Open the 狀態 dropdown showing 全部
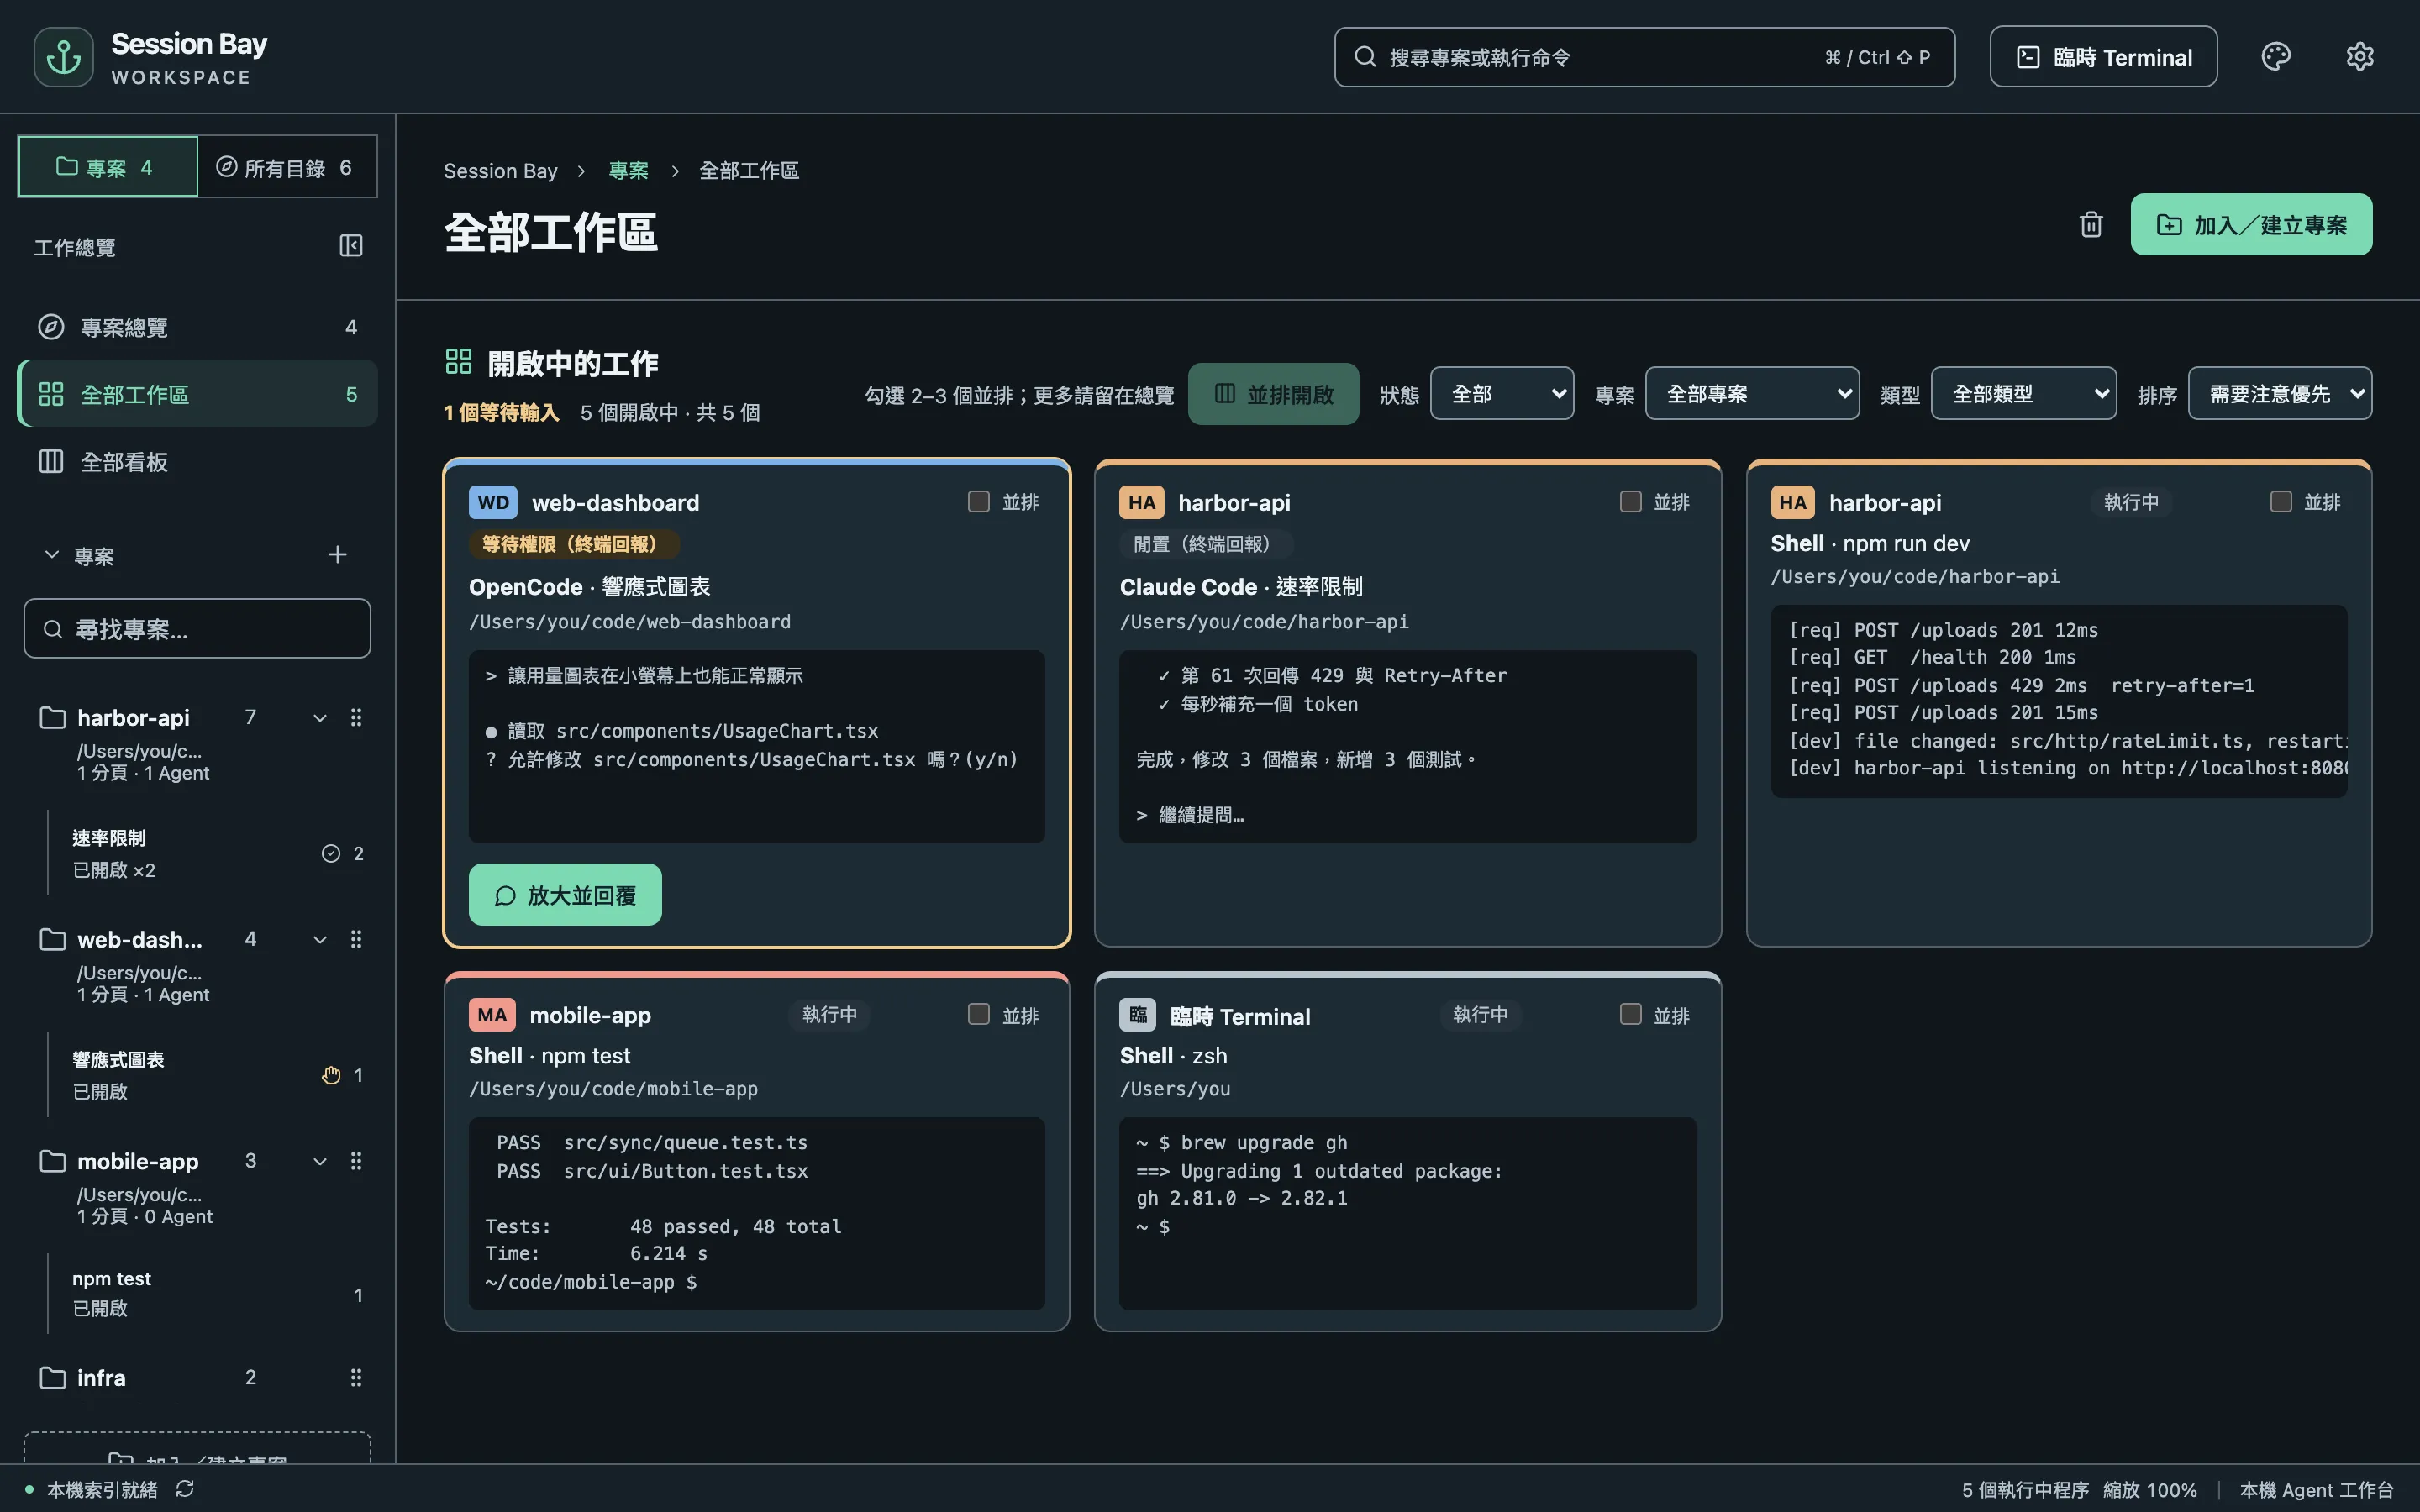Screen dimensions: 2420x1512 click(x=1502, y=393)
